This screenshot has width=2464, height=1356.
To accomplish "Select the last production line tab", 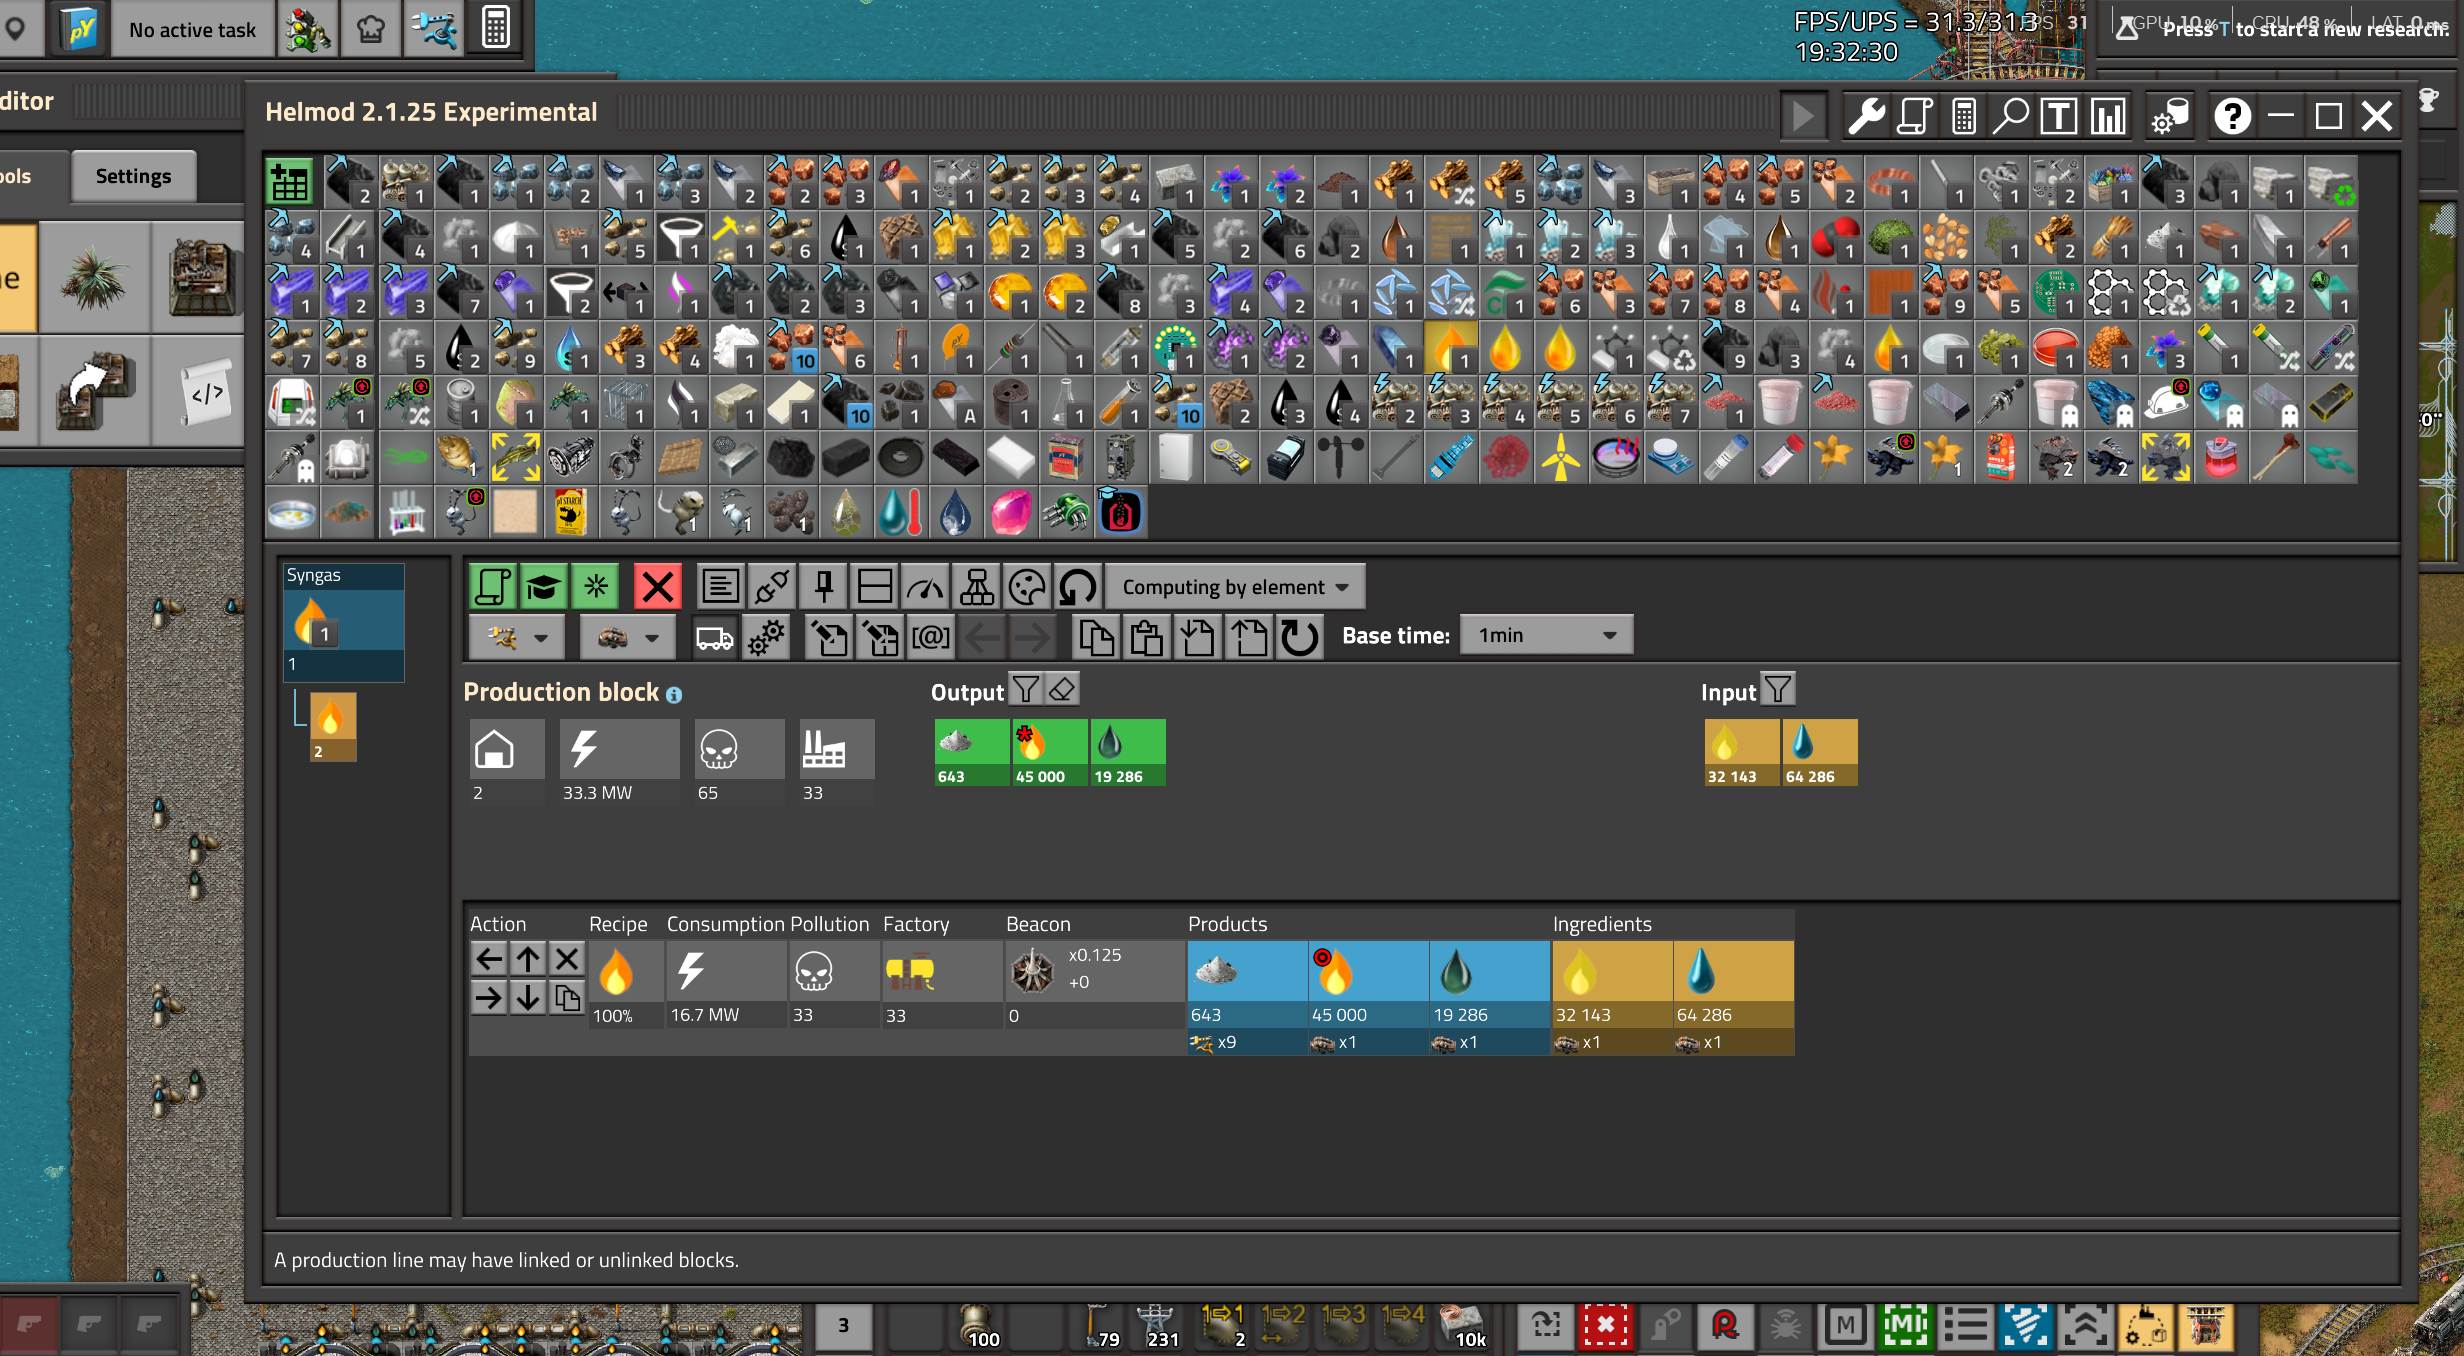I will (1121, 513).
